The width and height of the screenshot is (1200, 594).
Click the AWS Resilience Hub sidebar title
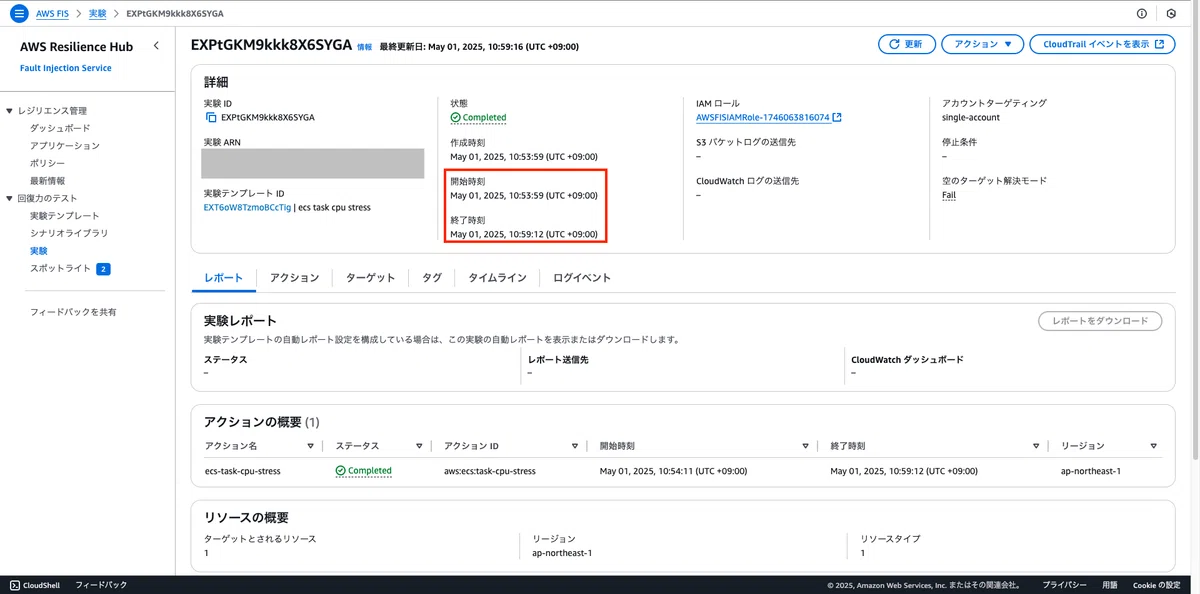76,46
